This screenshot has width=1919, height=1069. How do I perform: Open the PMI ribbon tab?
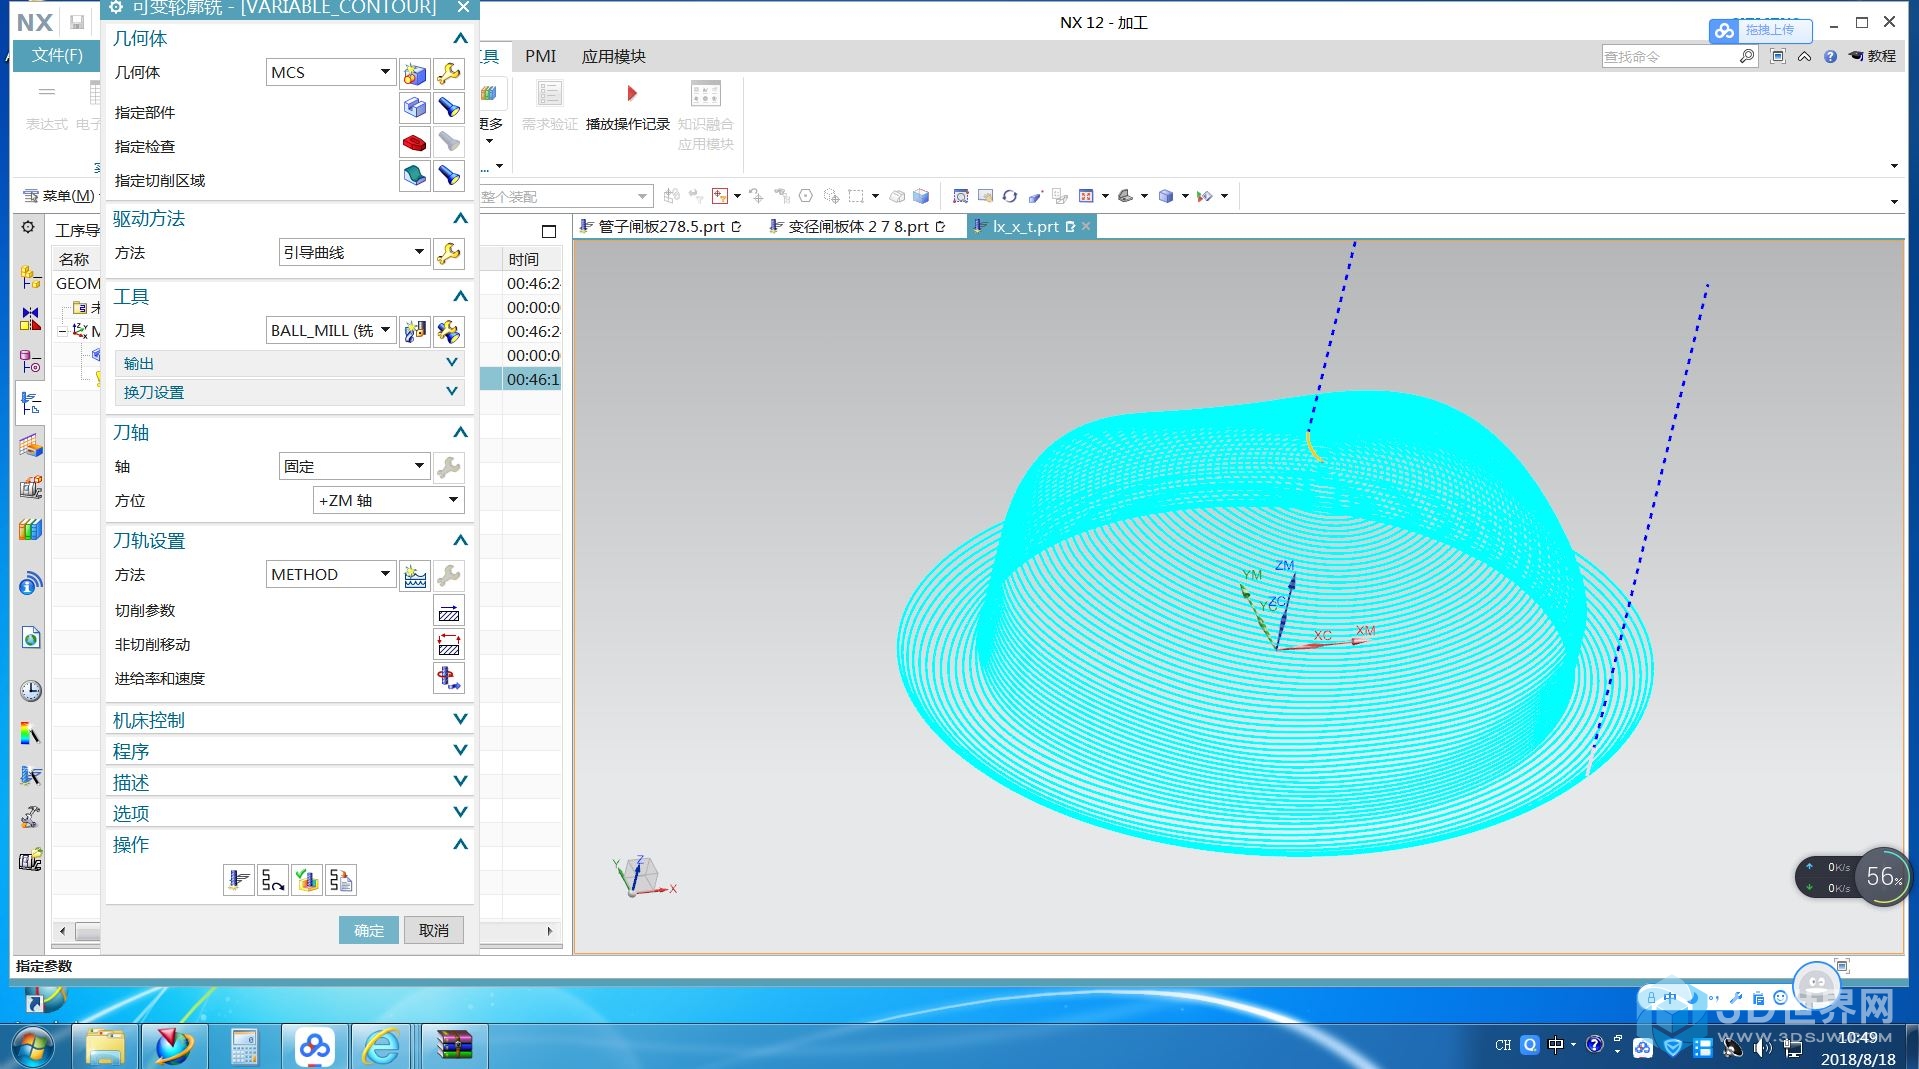coord(540,56)
